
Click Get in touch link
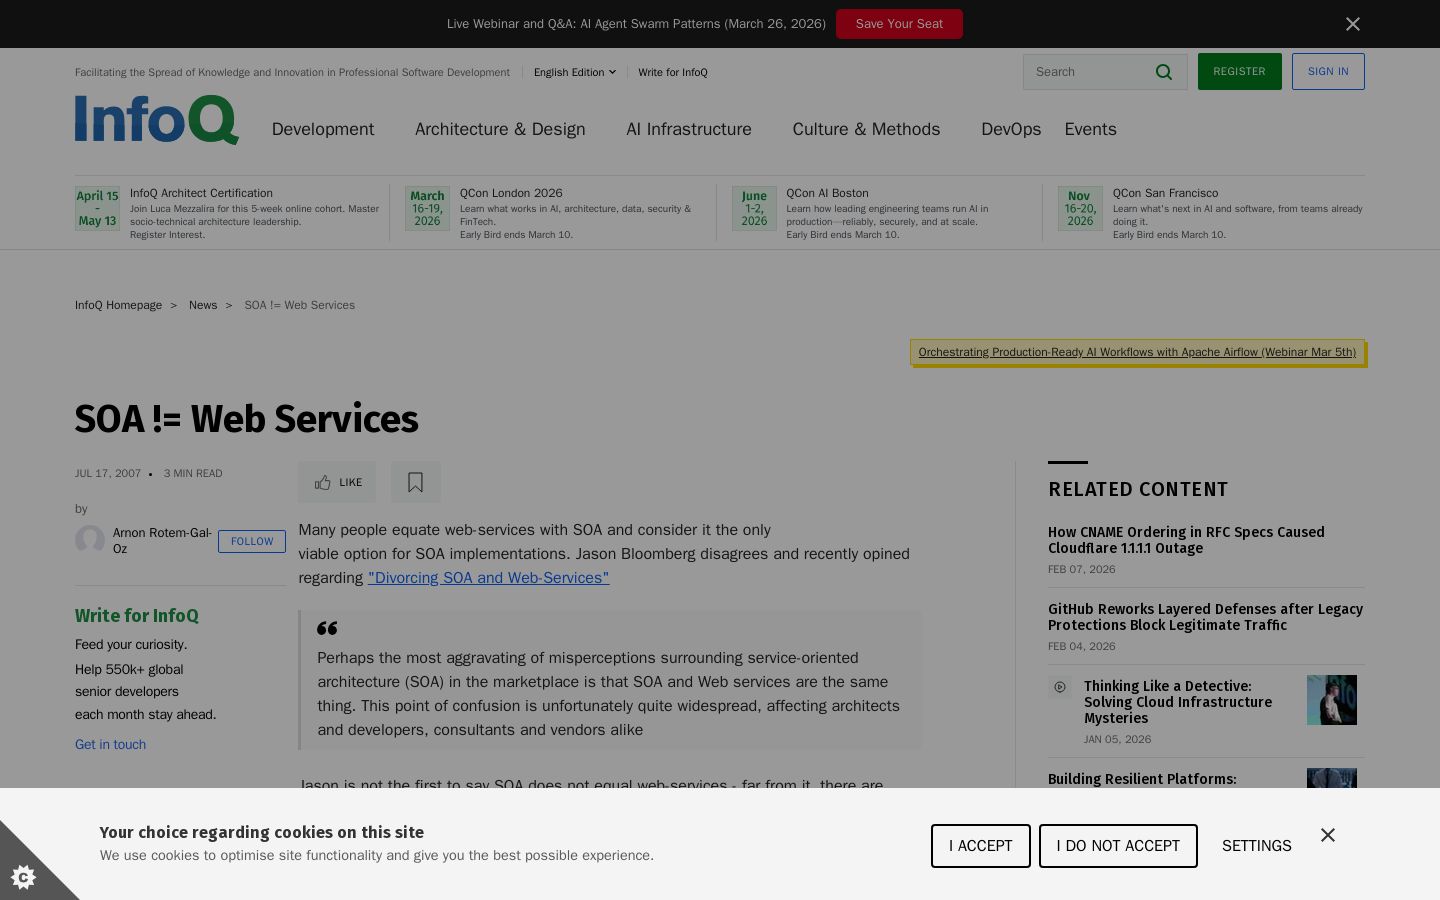110,744
